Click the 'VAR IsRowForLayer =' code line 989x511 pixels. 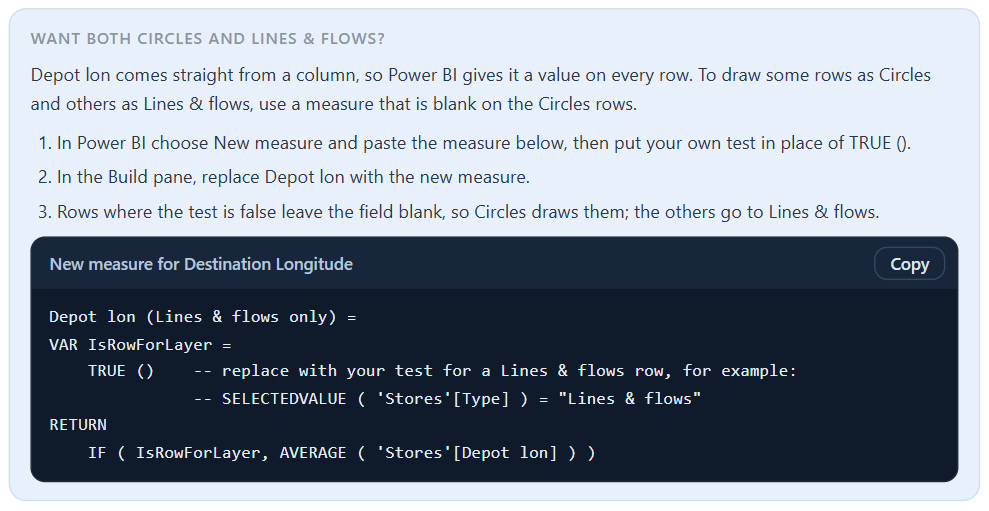140,344
